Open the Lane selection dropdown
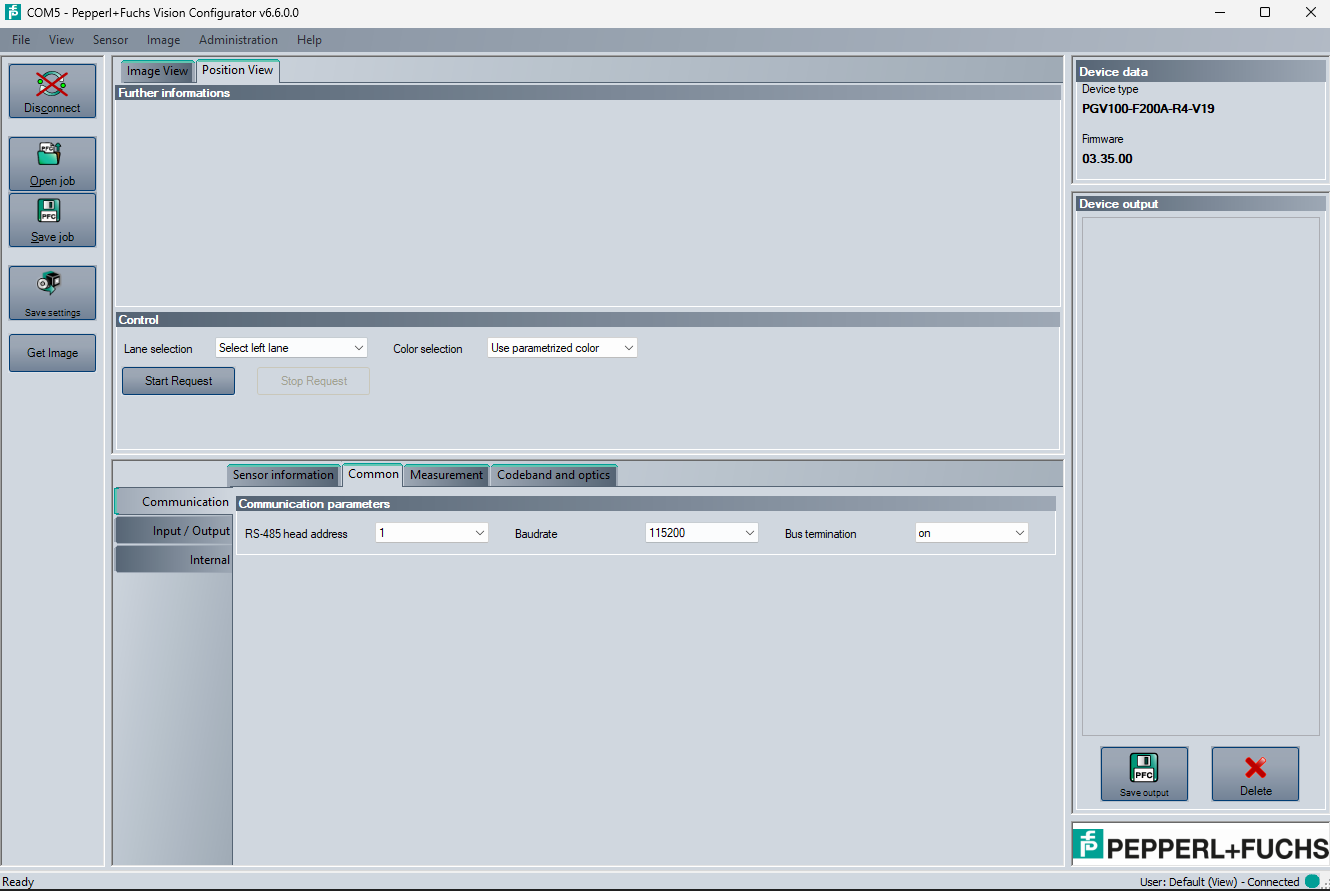 click(x=291, y=348)
